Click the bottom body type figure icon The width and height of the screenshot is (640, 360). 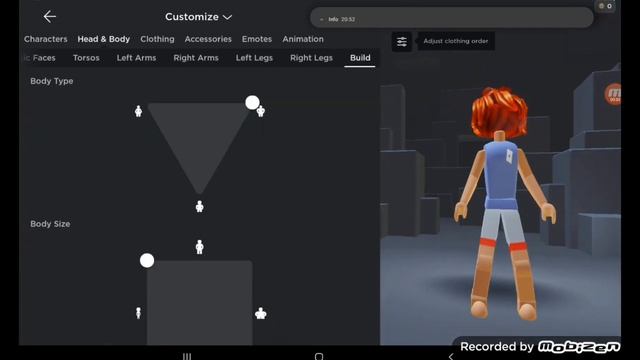pos(199,207)
